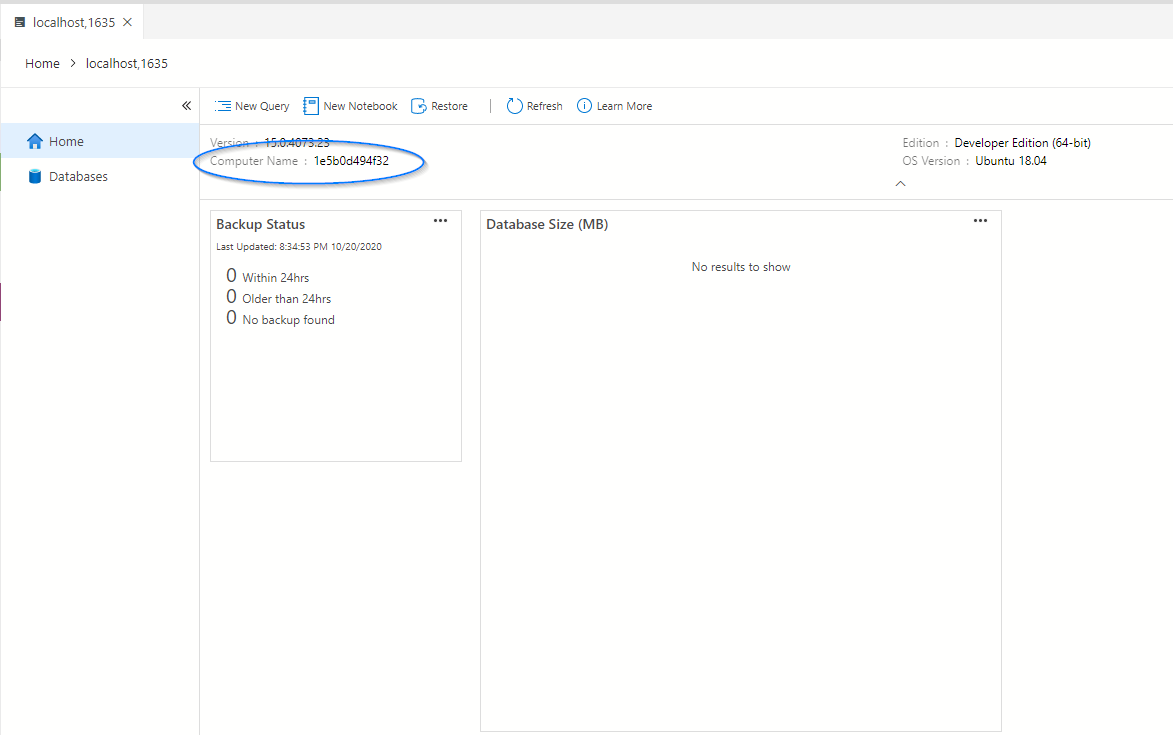
Task: Open the Backup Status card options menu
Action: (x=440, y=220)
